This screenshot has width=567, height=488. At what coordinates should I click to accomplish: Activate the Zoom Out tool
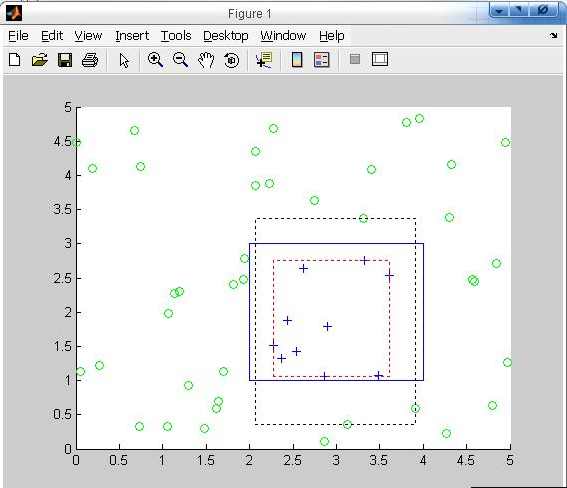(180, 60)
